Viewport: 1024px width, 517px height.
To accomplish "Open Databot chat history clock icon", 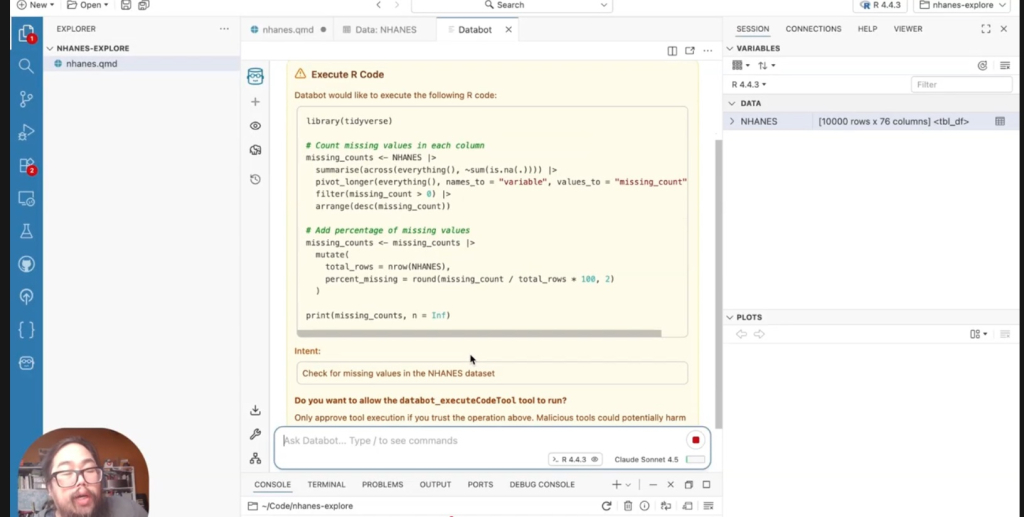I will click(255, 179).
